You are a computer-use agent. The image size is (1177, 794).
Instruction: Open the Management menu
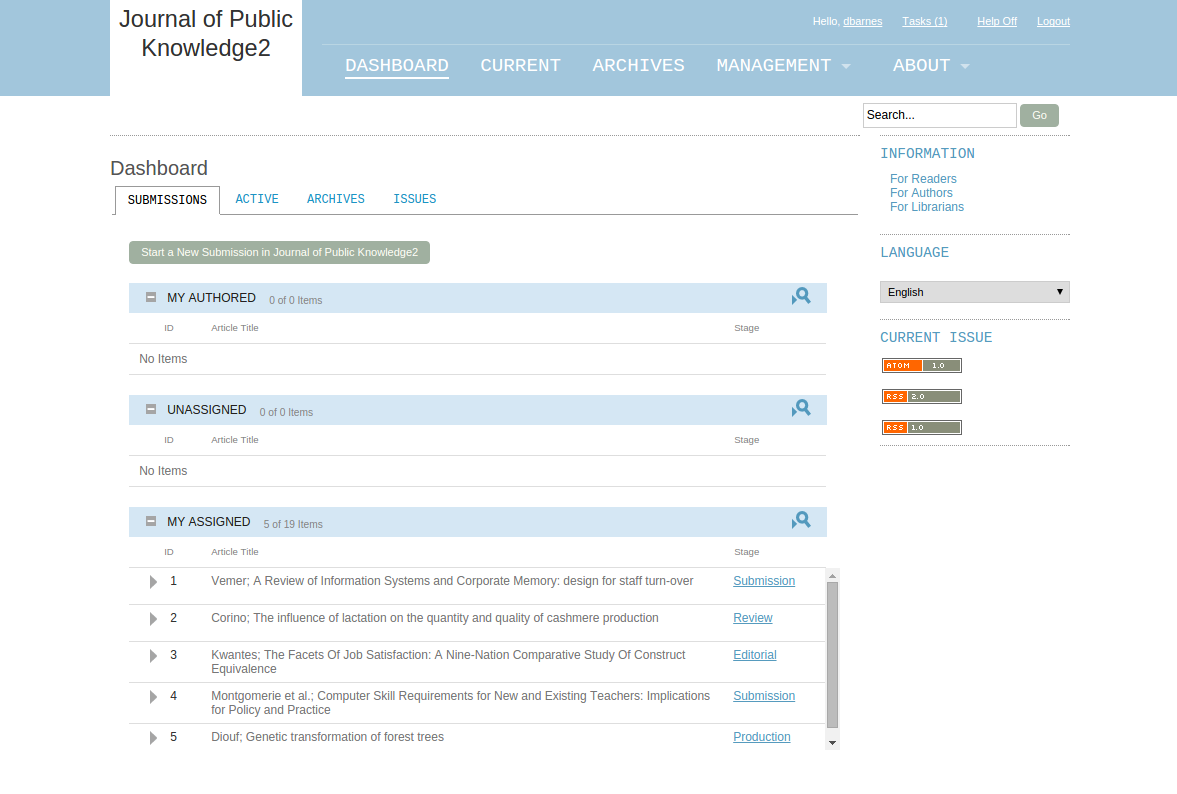click(783, 66)
